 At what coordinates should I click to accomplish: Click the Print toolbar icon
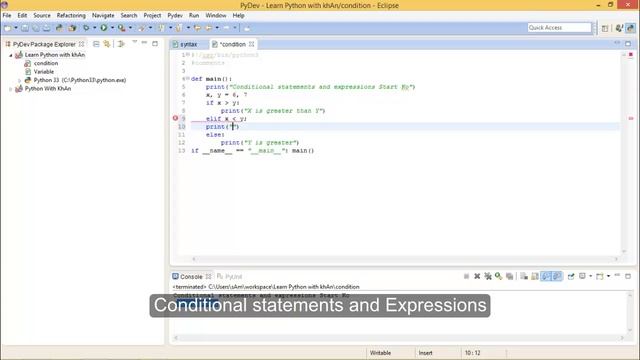point(47,28)
